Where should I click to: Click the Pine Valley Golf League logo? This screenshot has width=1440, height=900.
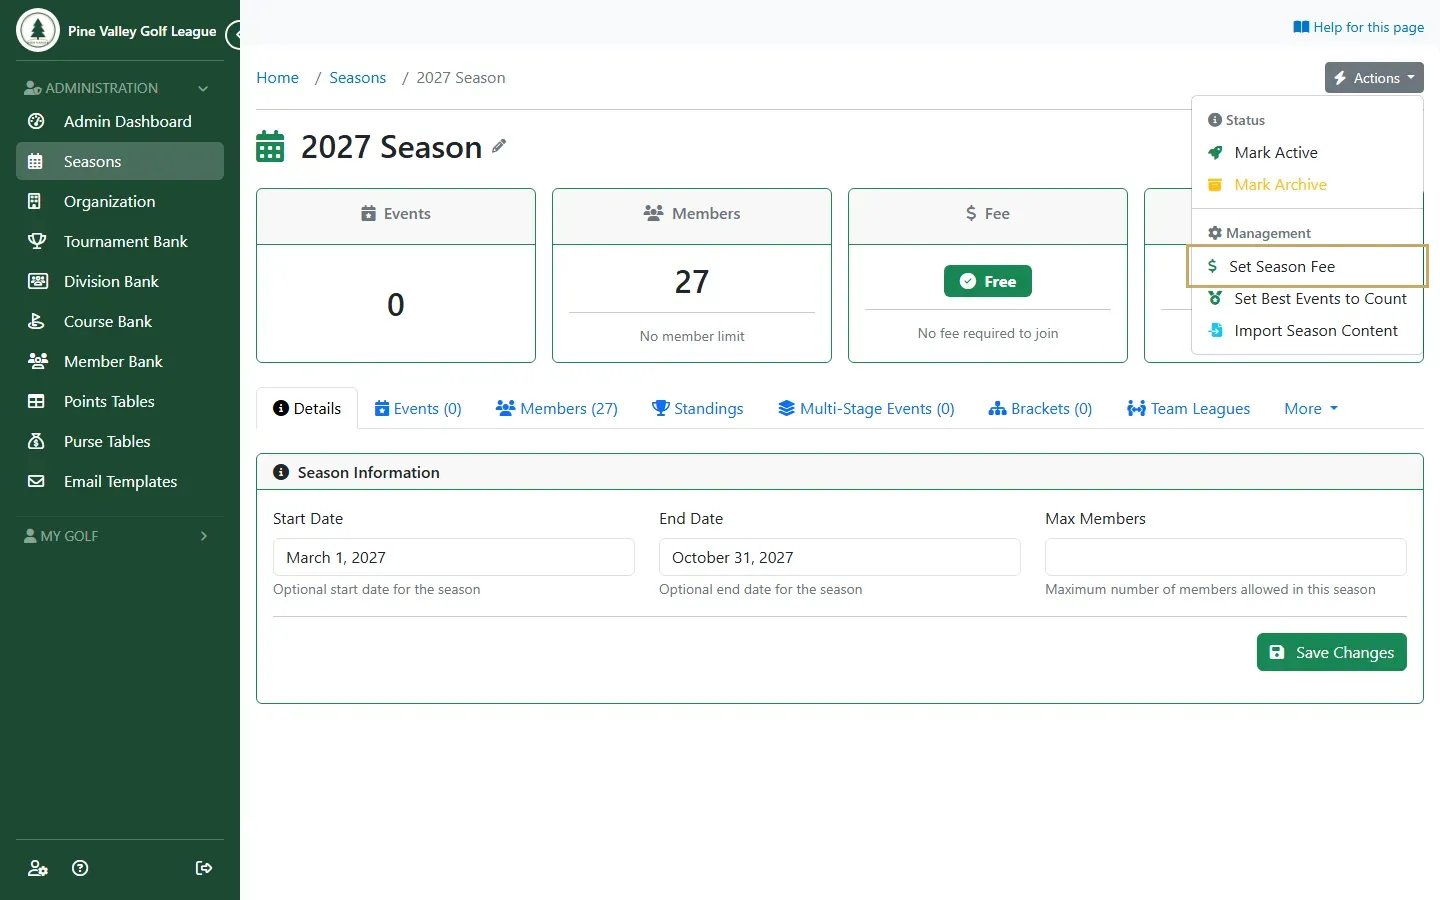(38, 30)
